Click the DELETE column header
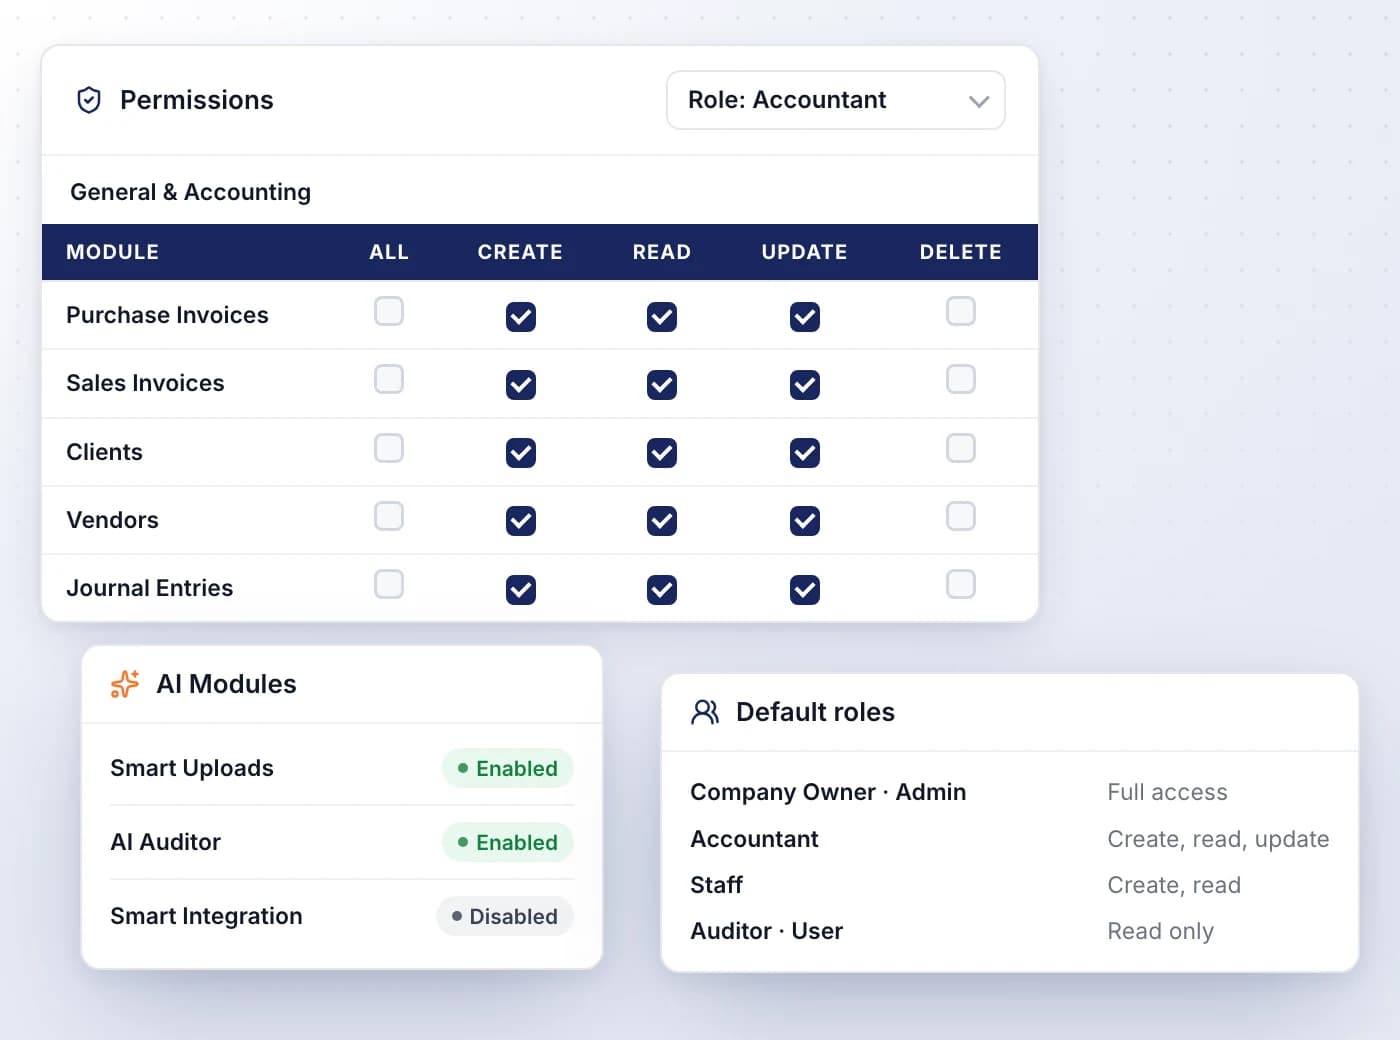The height and width of the screenshot is (1040, 1400). point(961,252)
